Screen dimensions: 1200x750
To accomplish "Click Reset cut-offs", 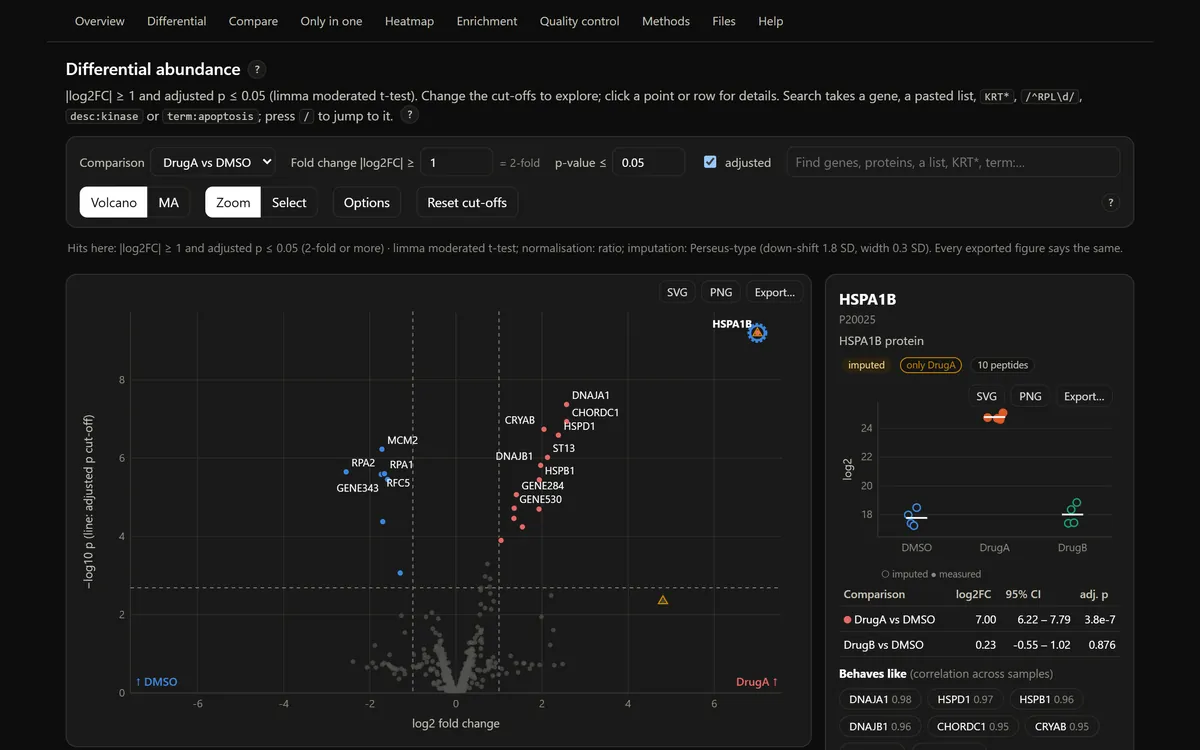I will point(467,202).
